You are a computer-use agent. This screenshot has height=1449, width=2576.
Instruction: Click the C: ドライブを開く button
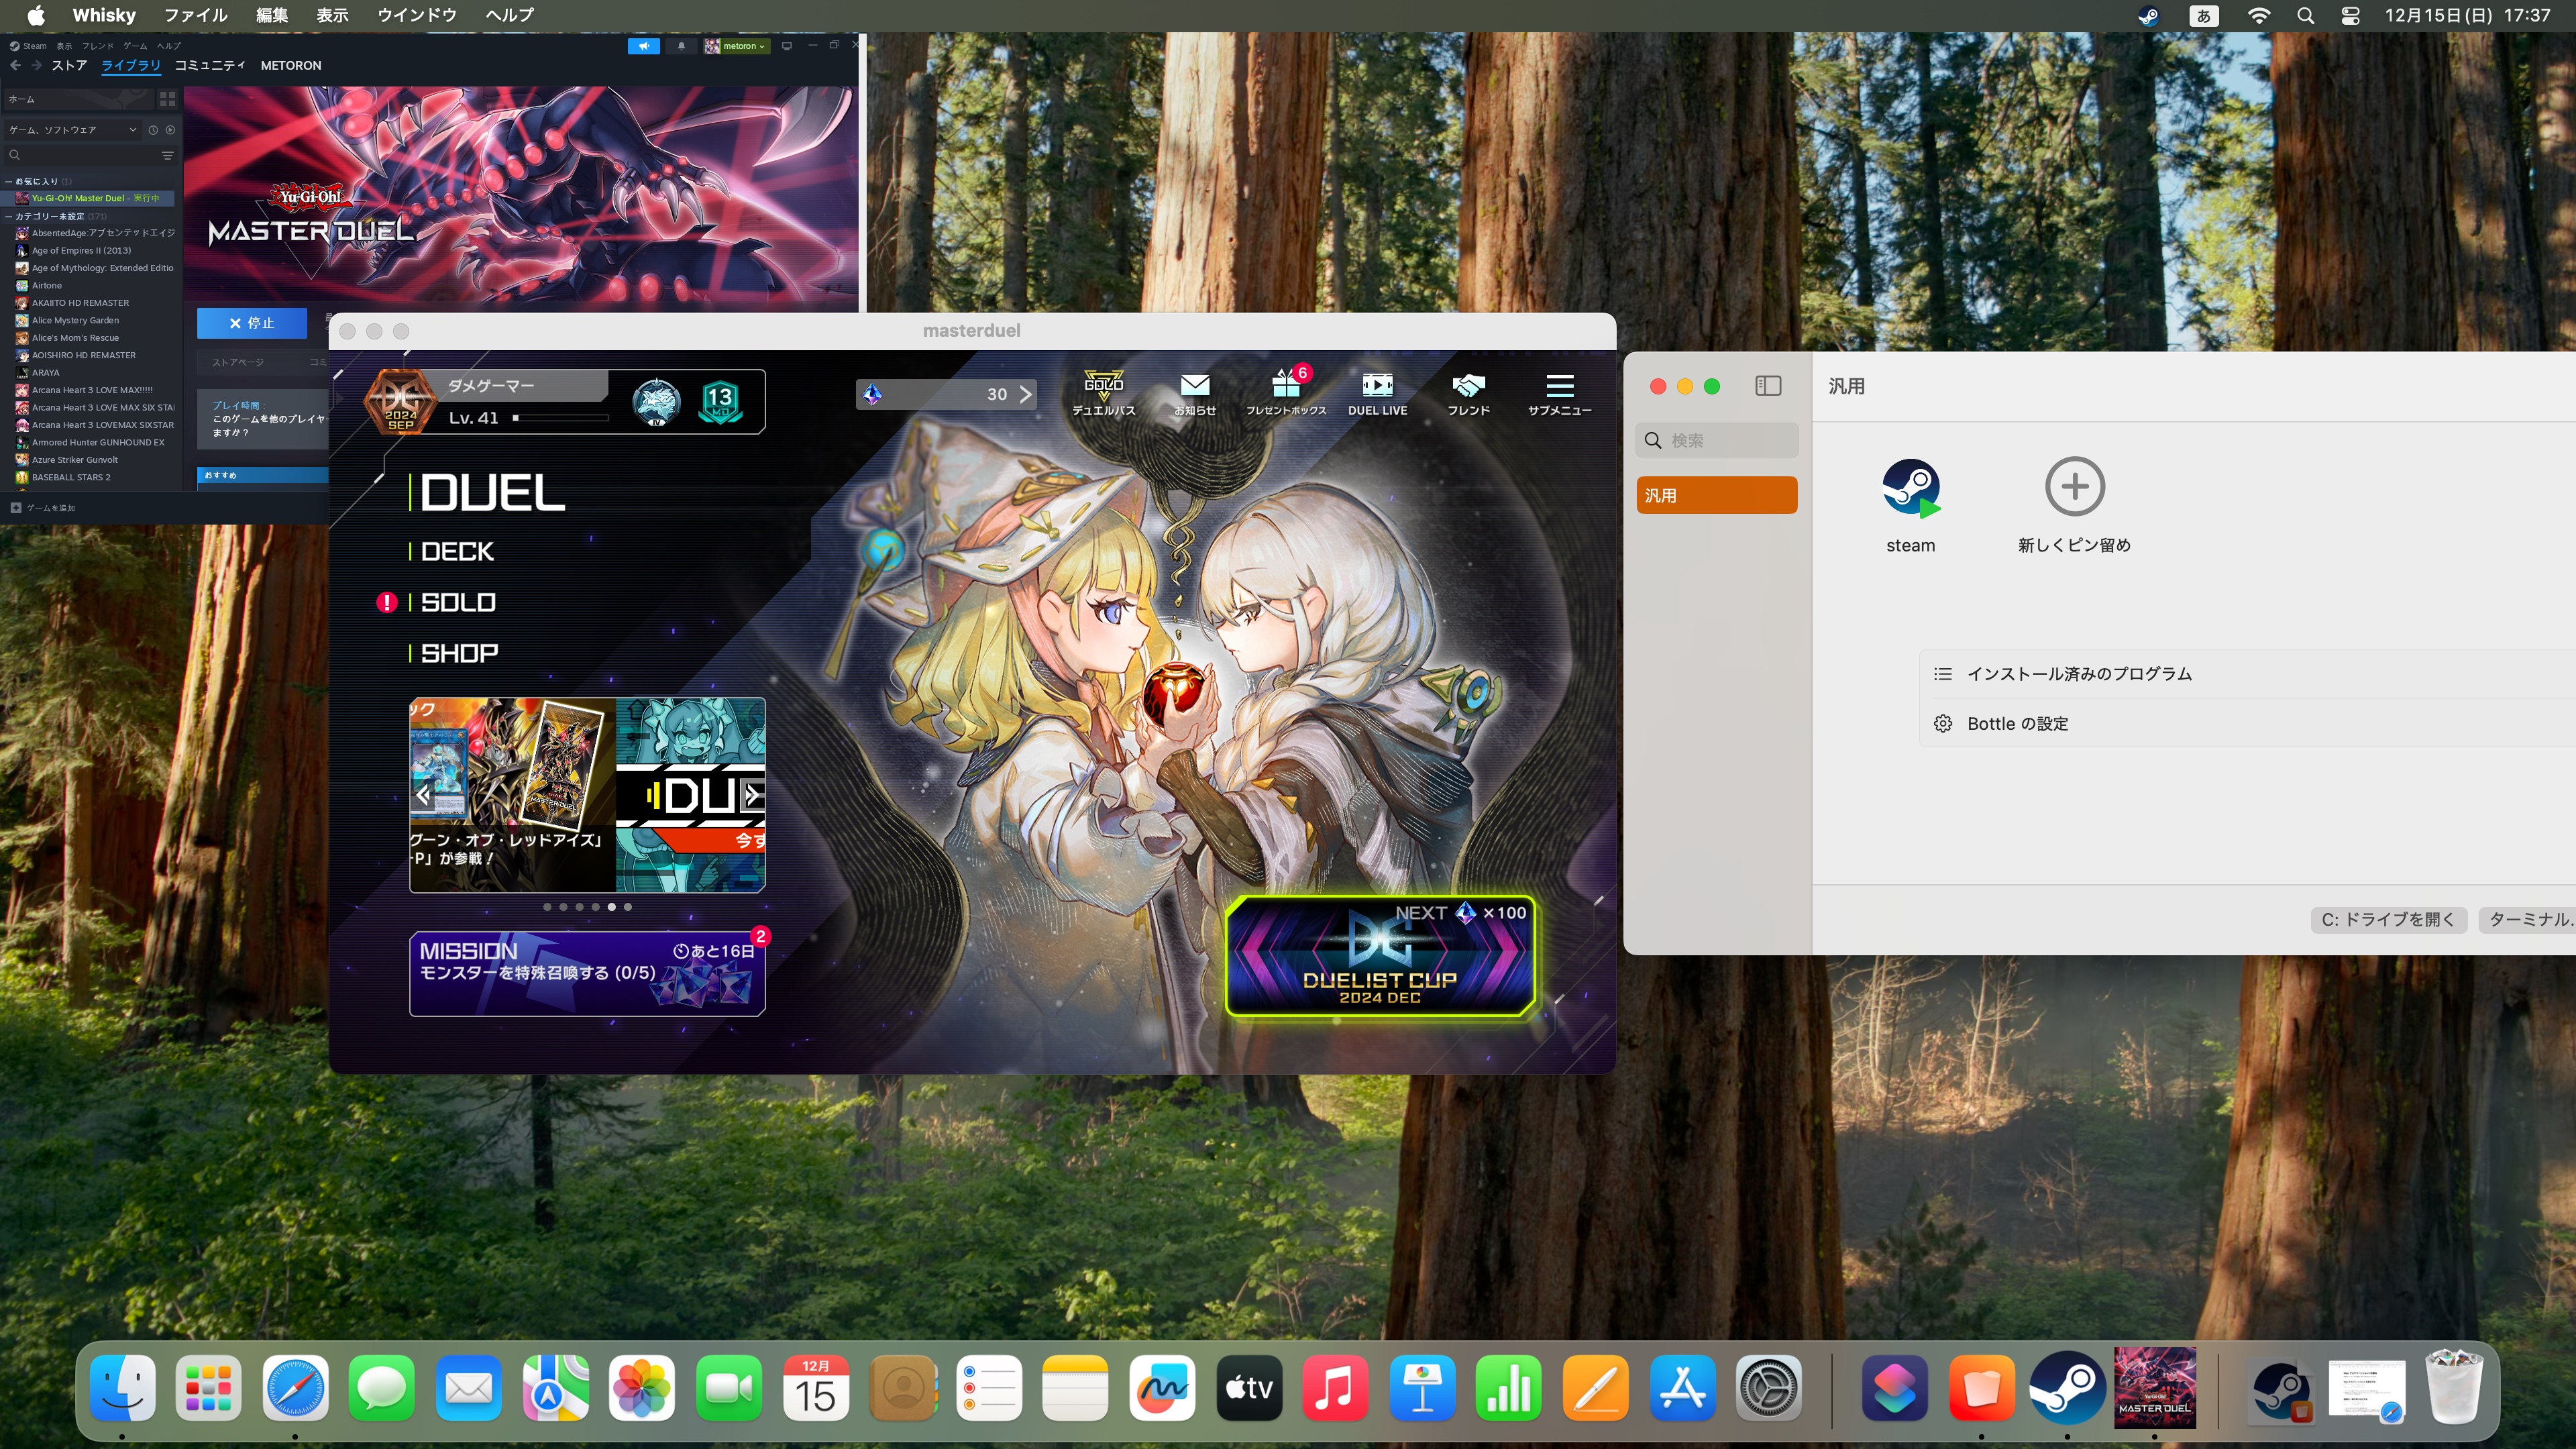pos(2388,919)
